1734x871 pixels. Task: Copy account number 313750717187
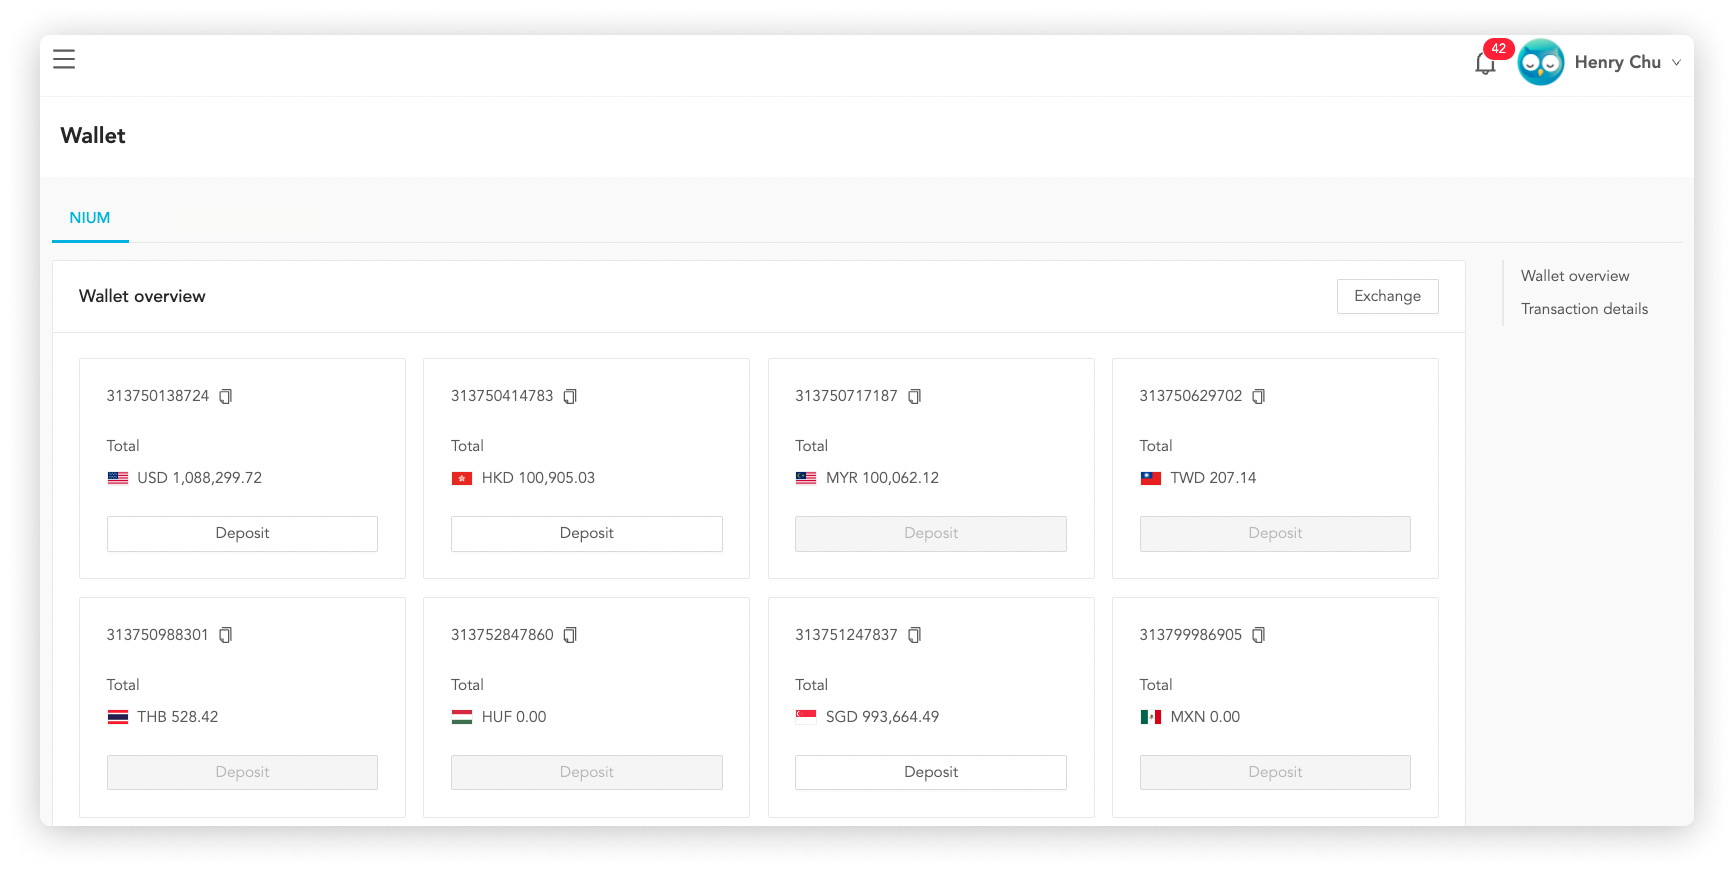point(914,396)
